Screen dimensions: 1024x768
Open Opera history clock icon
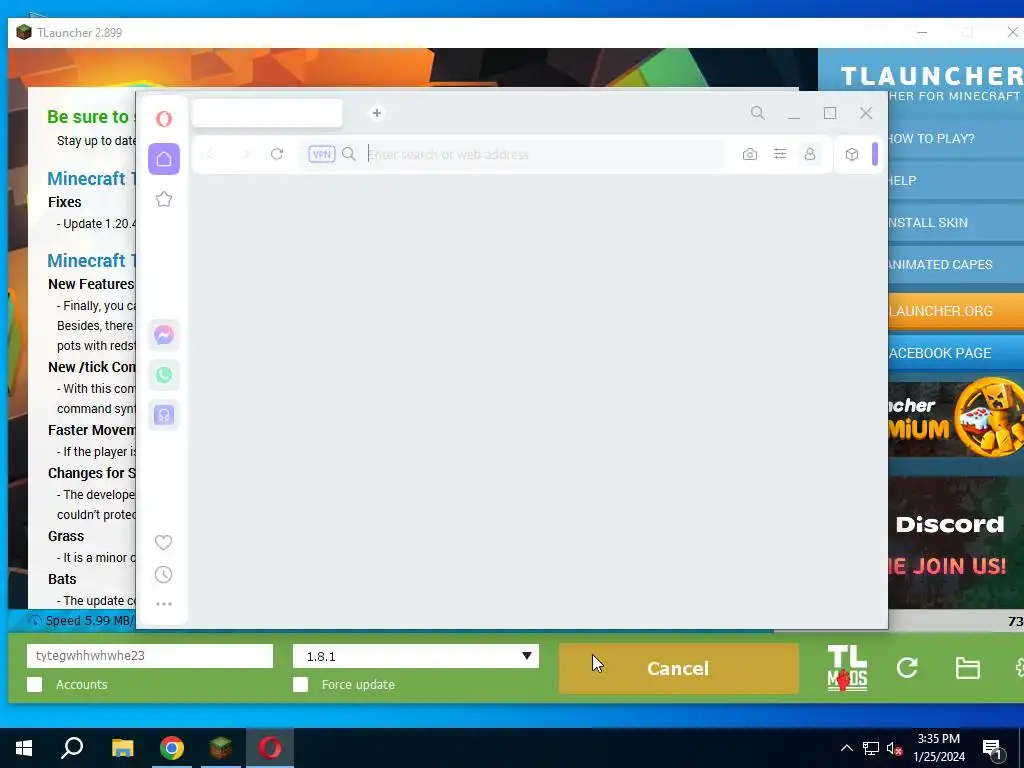[x=163, y=575]
